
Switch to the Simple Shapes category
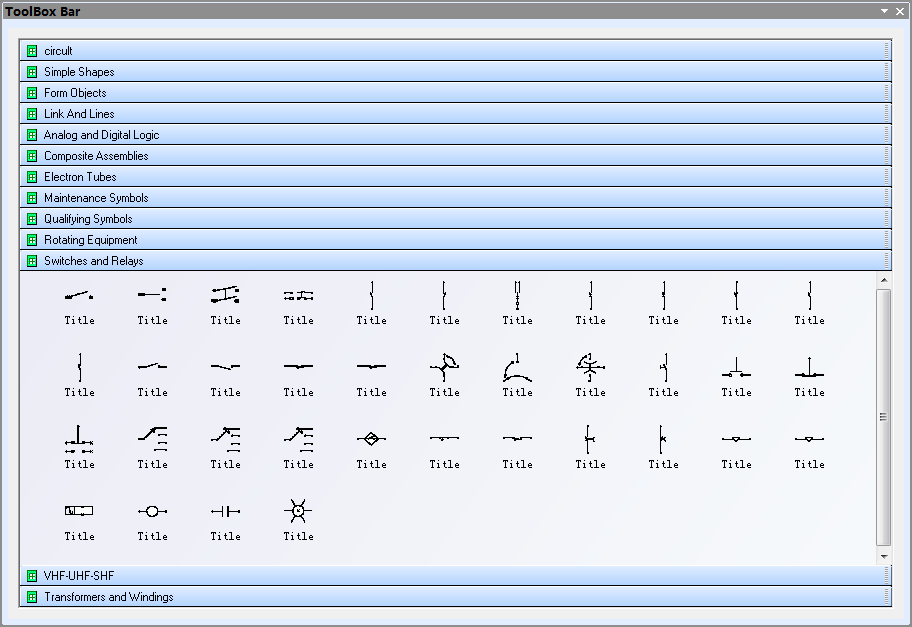79,72
